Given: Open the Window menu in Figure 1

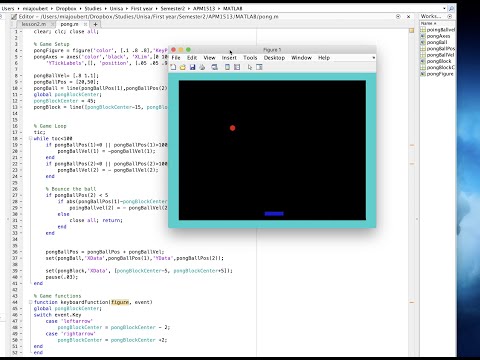Looking at the screenshot, I should (301, 58).
